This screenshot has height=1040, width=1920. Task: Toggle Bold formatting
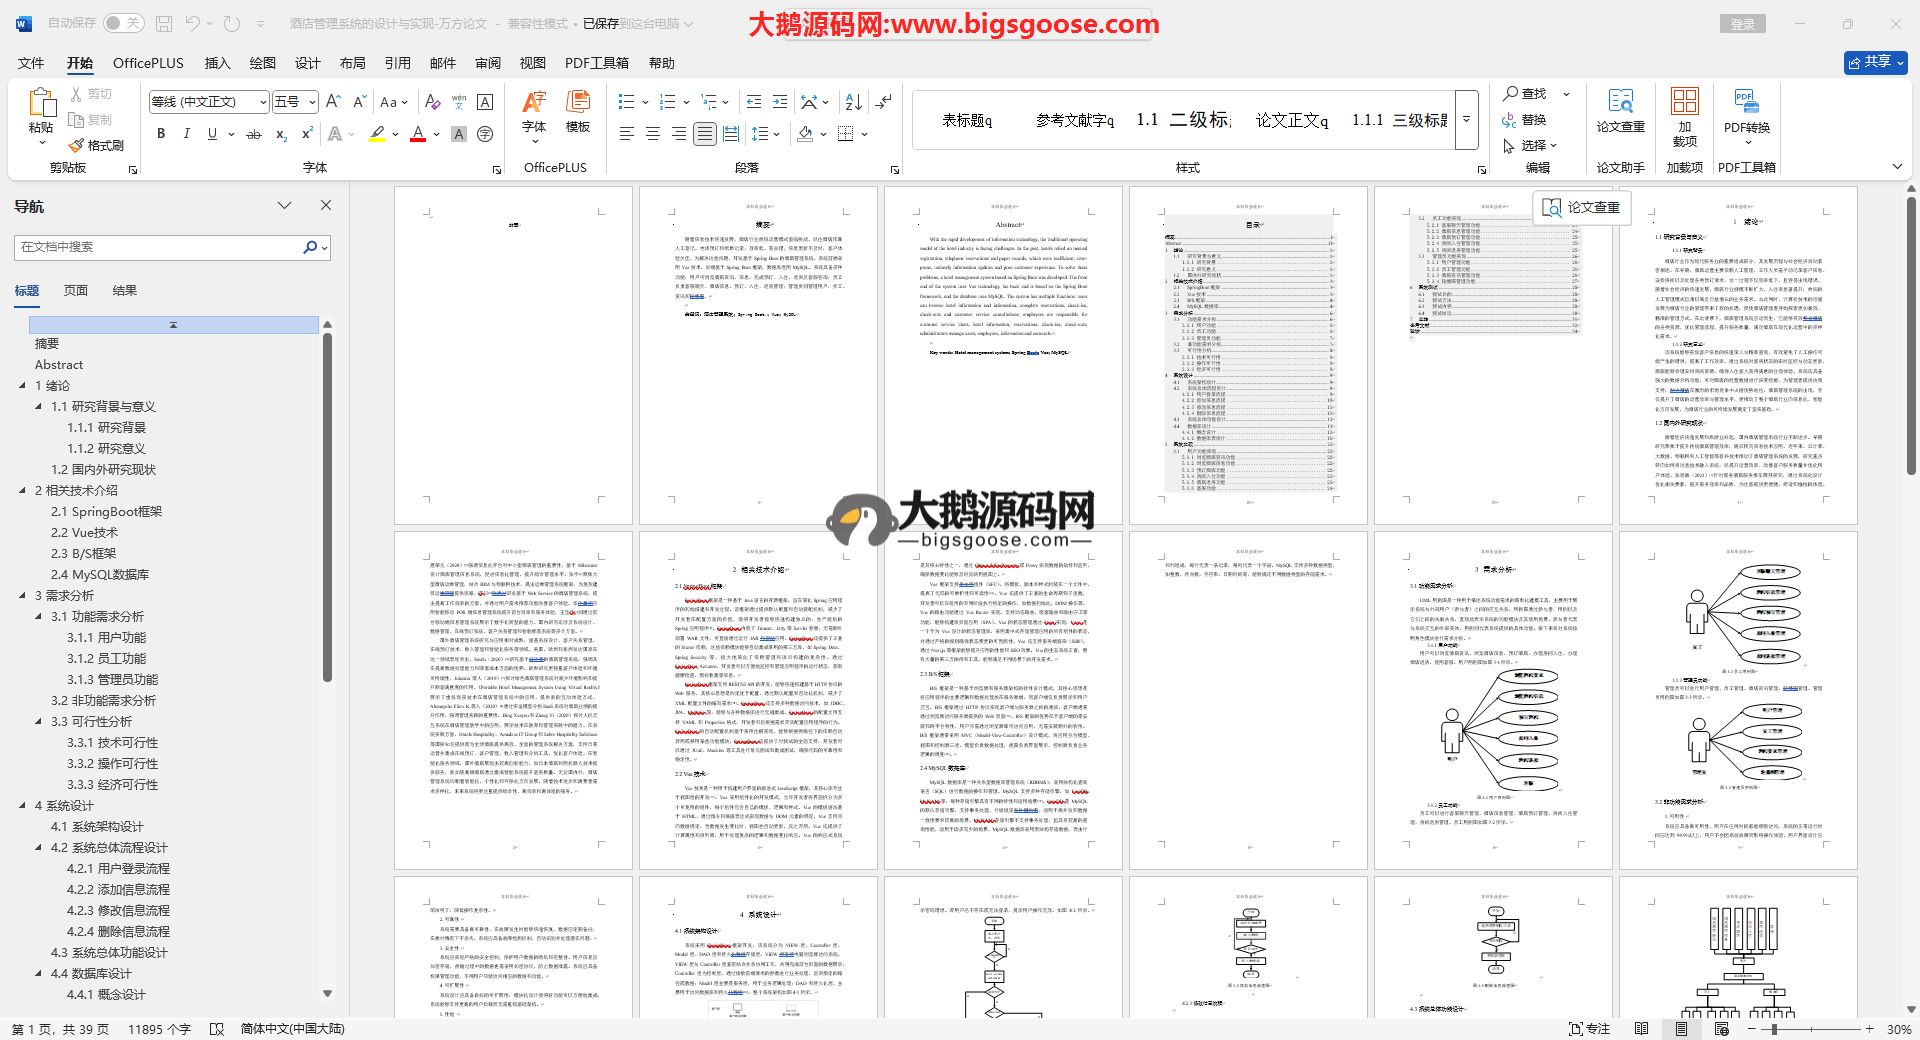click(x=161, y=134)
